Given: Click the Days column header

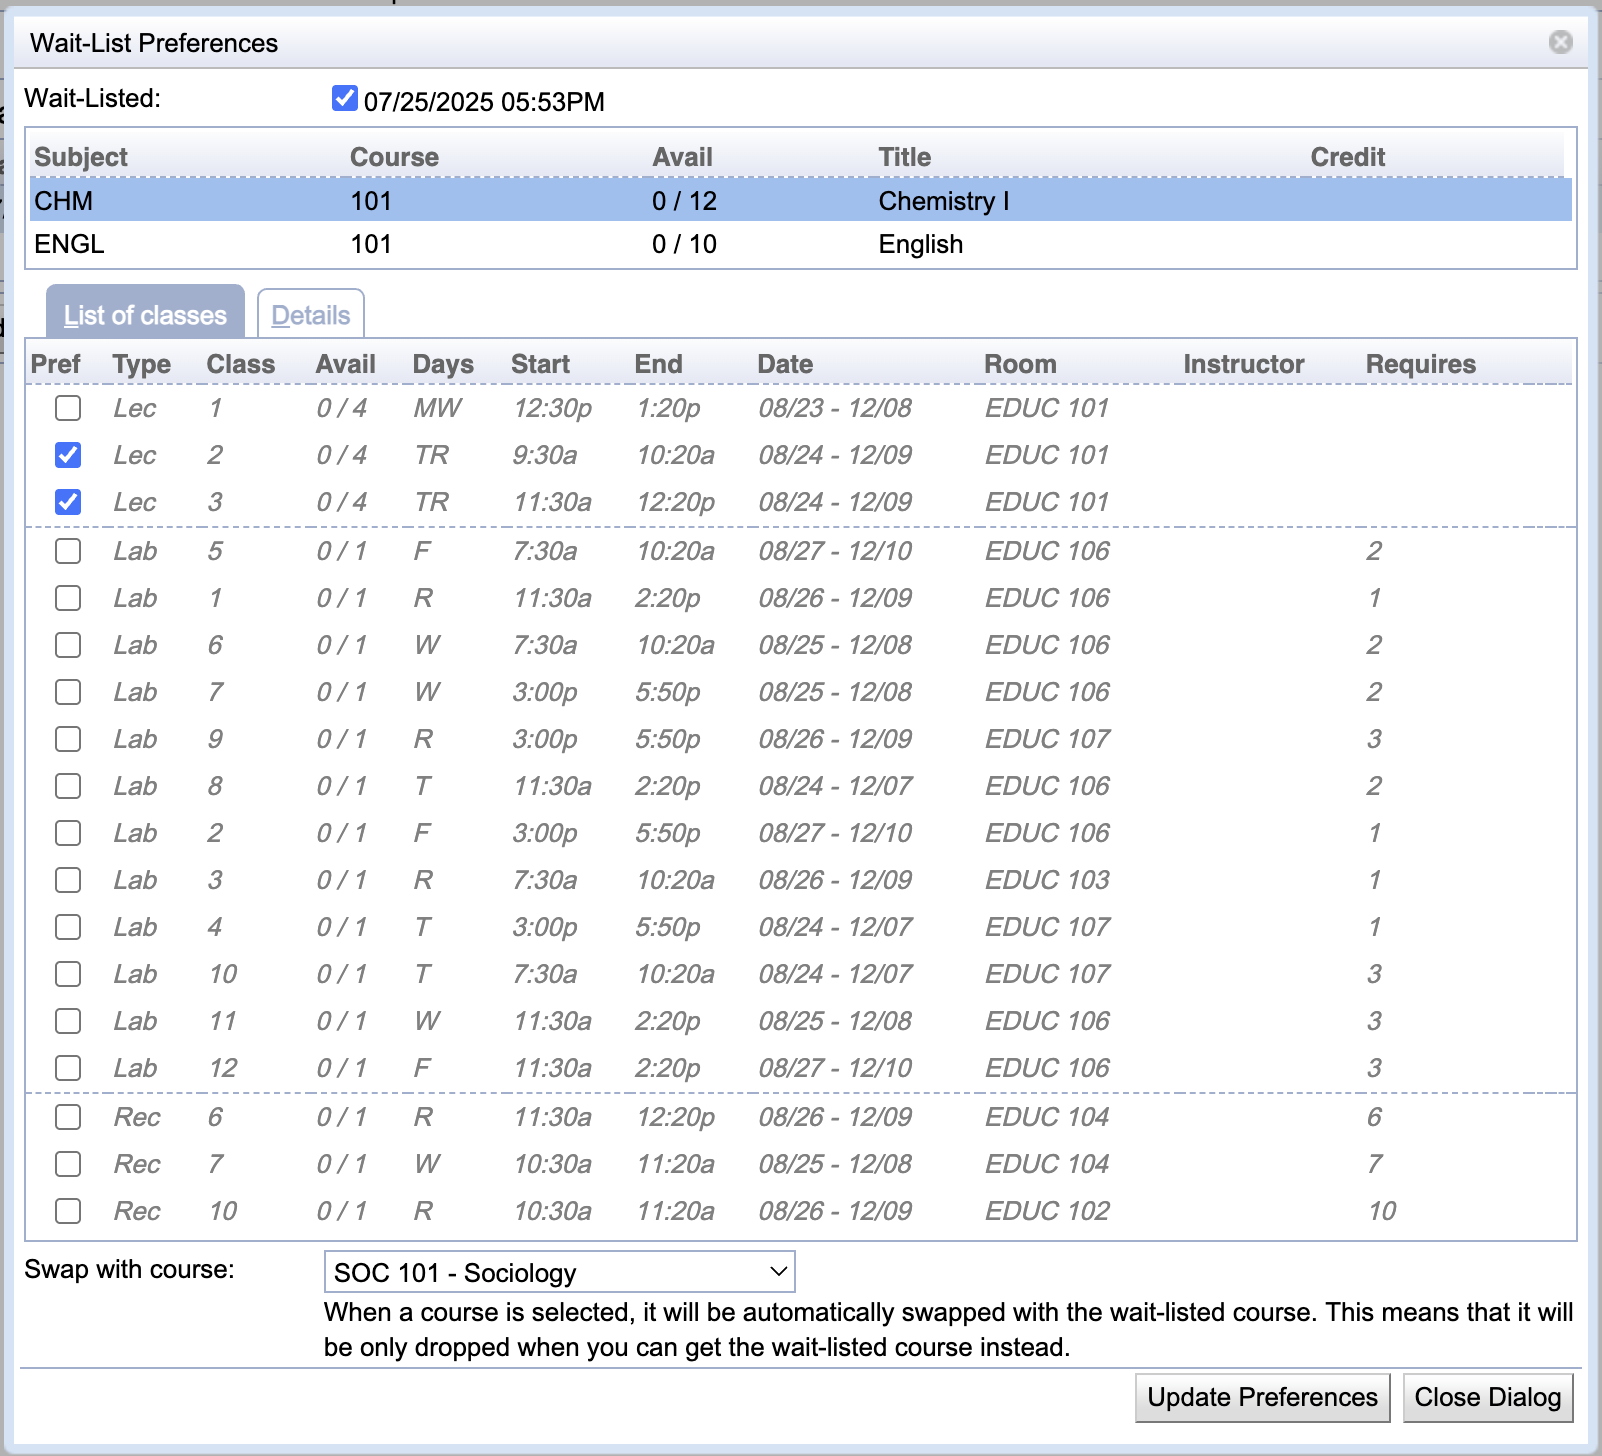Looking at the screenshot, I should coord(443,364).
